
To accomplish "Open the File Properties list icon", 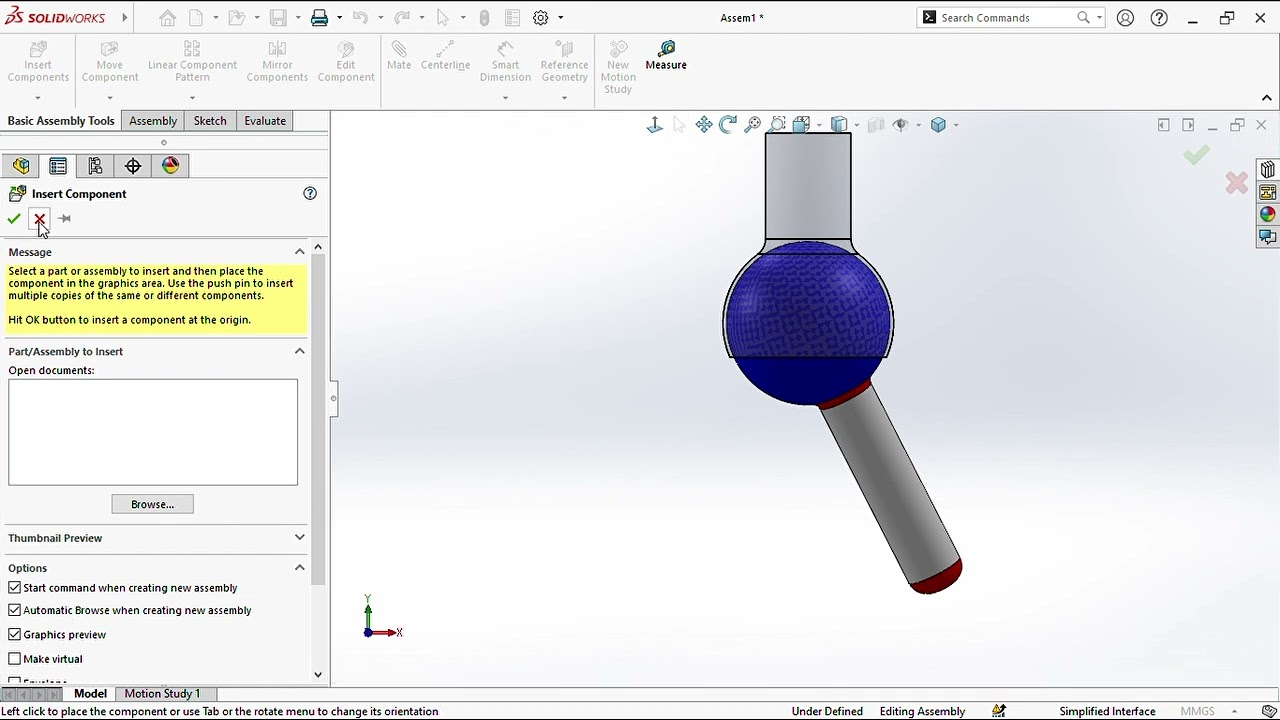I will [x=512, y=18].
